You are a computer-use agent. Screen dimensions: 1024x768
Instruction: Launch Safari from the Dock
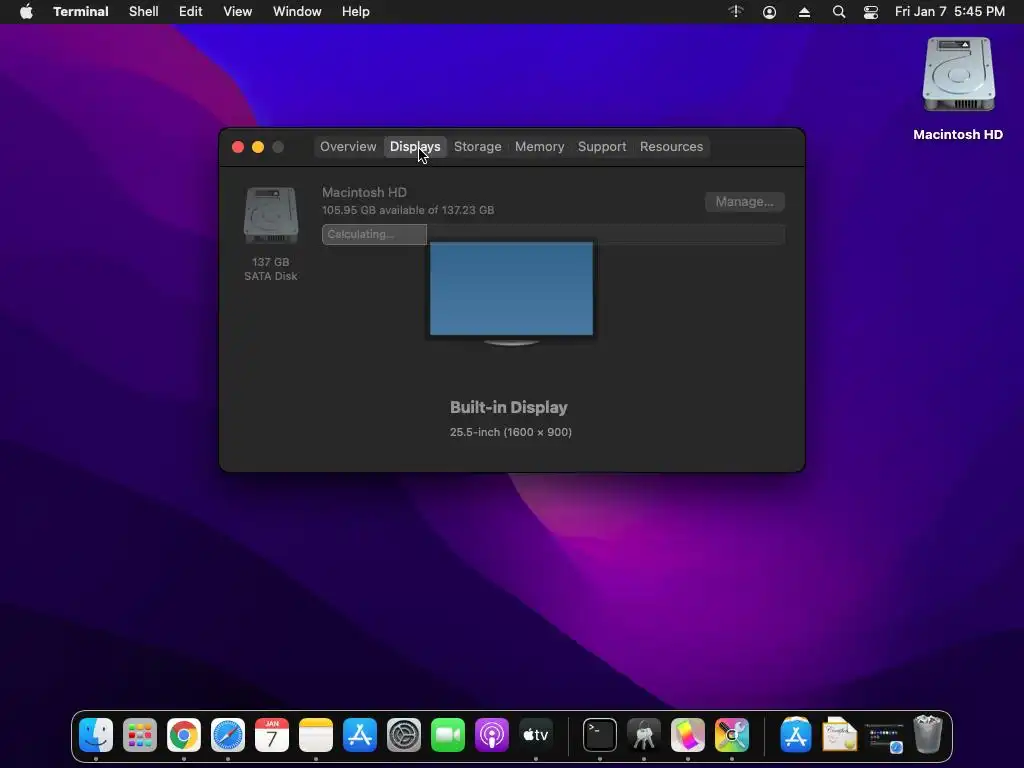(x=228, y=735)
